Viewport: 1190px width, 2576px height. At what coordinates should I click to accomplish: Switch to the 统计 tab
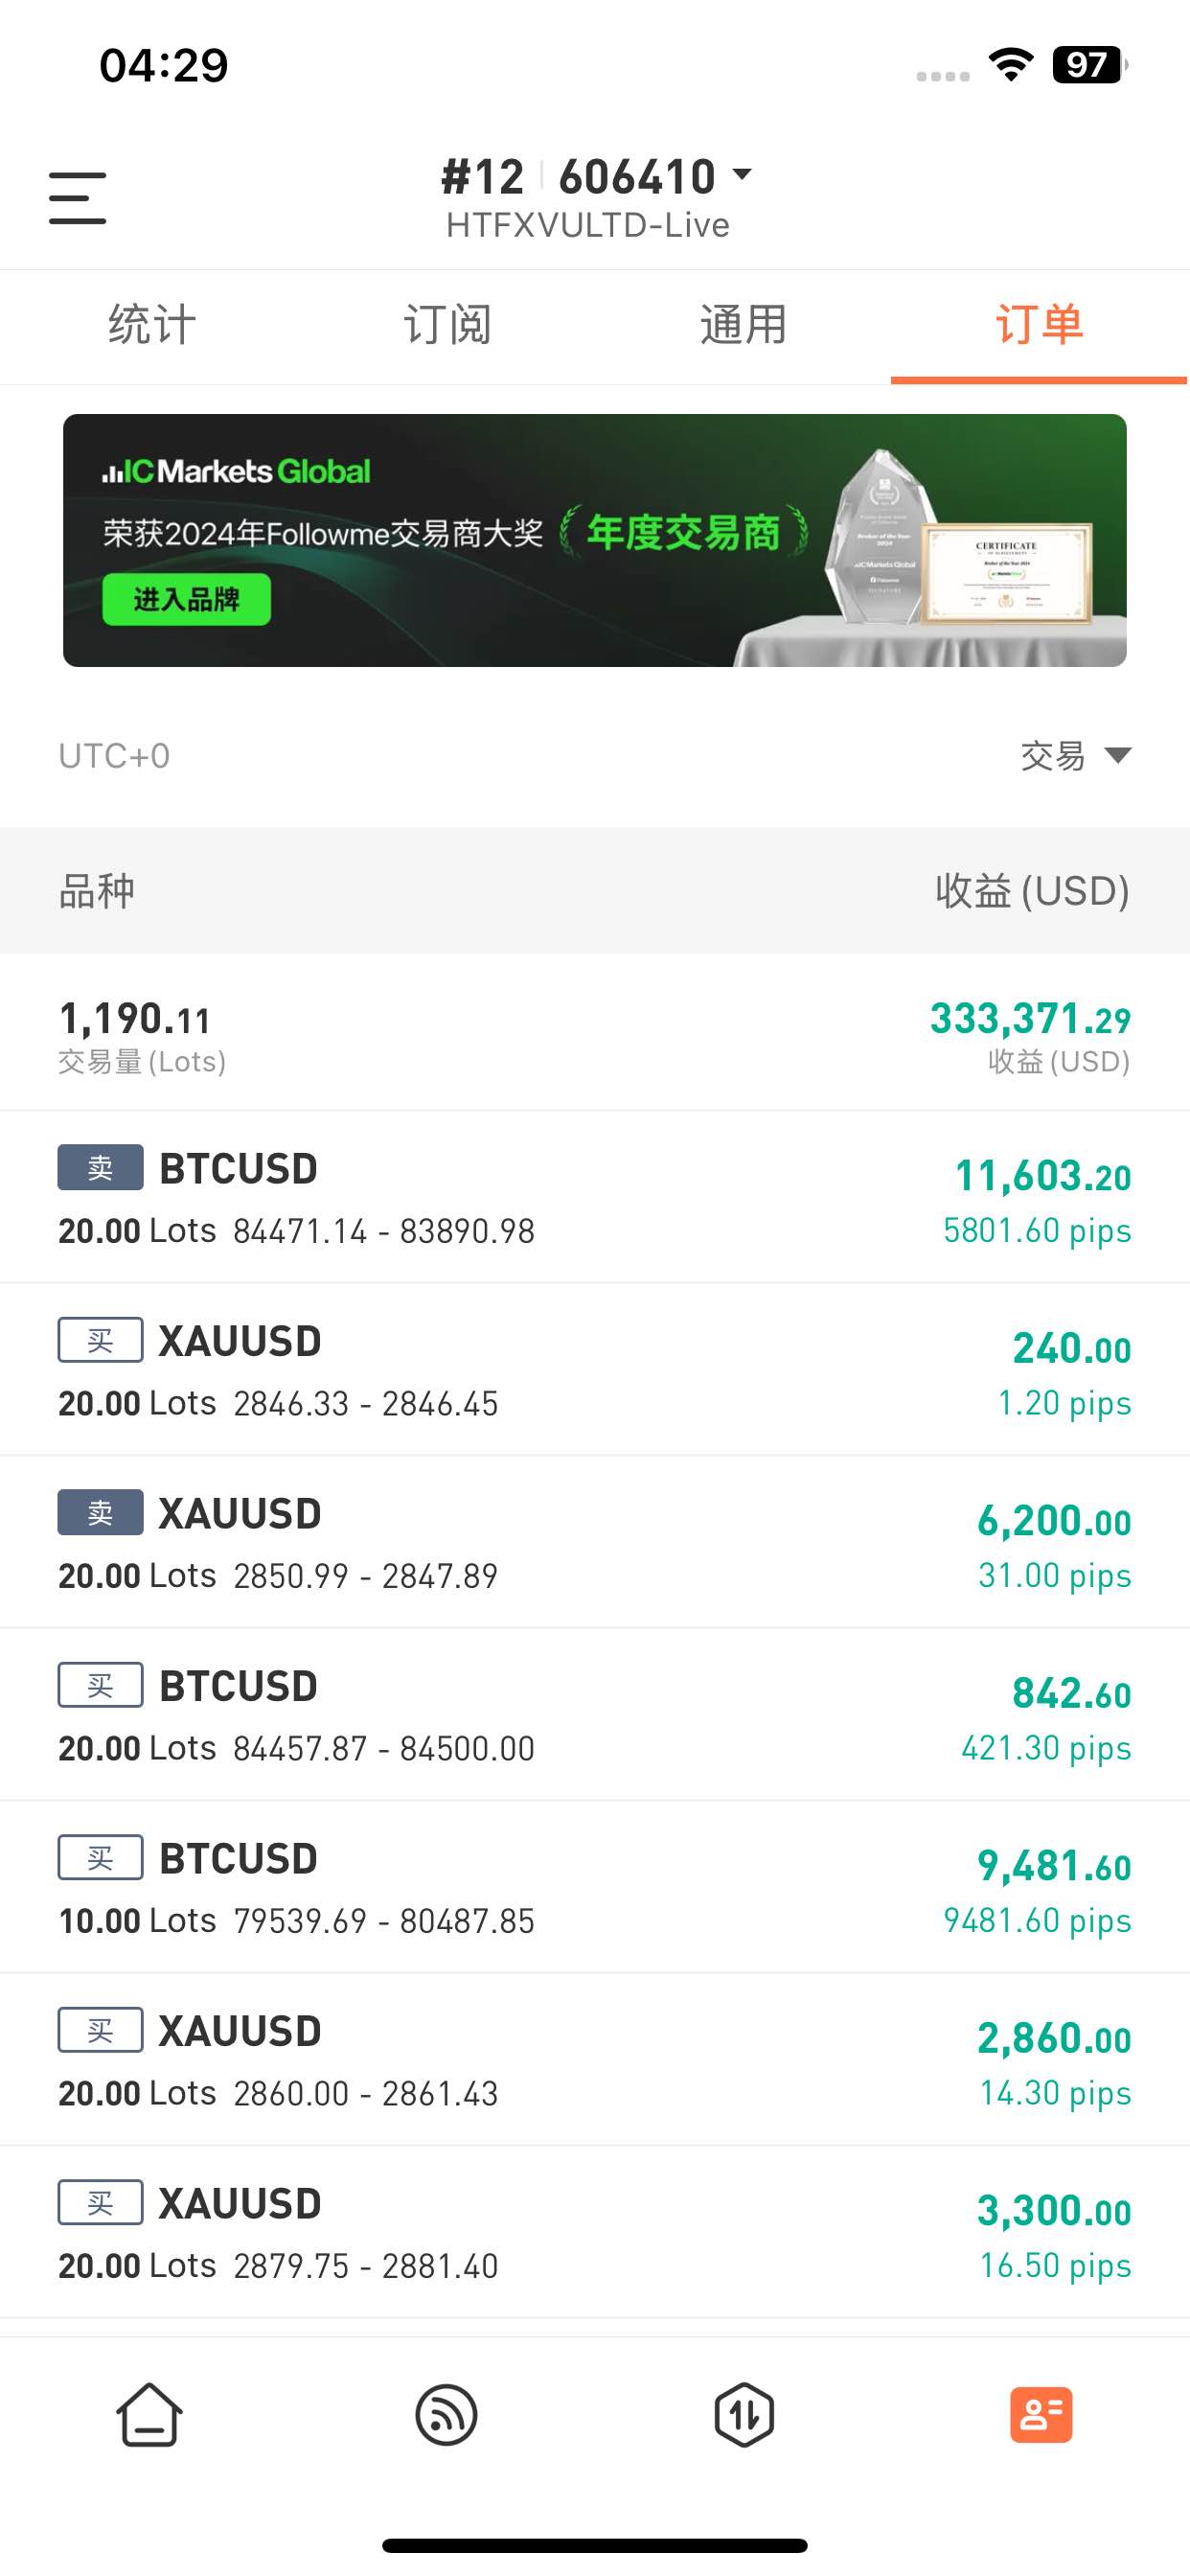coord(151,325)
